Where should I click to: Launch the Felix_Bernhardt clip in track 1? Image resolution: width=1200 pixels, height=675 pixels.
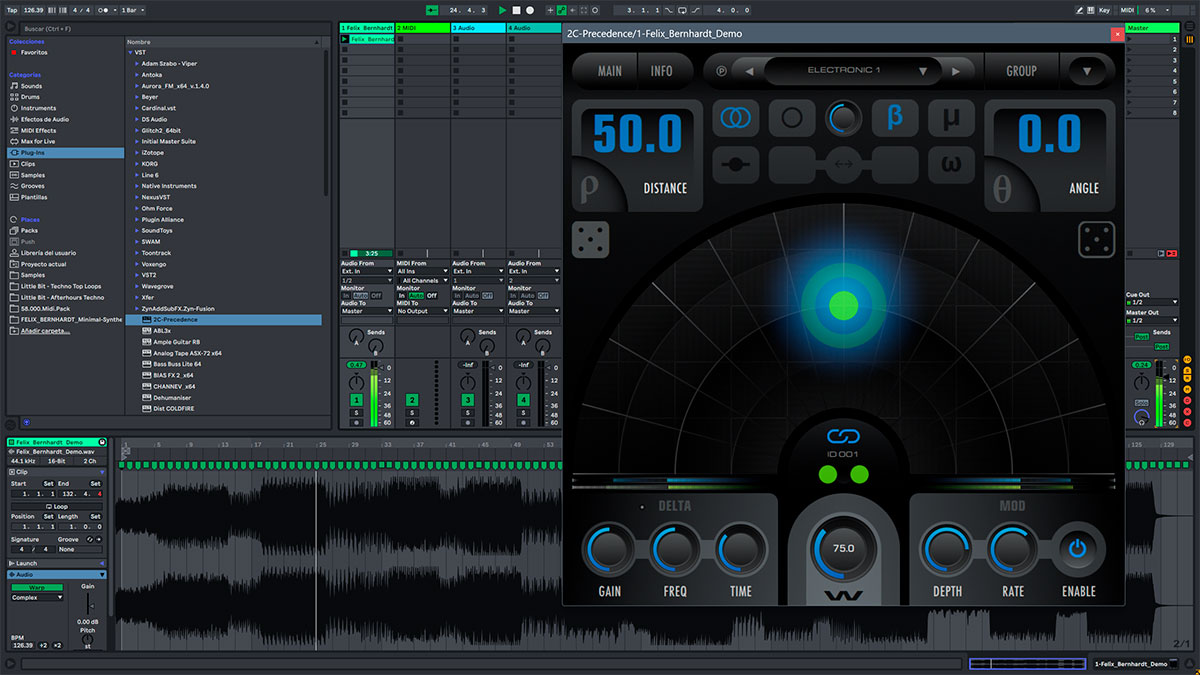tap(345, 39)
